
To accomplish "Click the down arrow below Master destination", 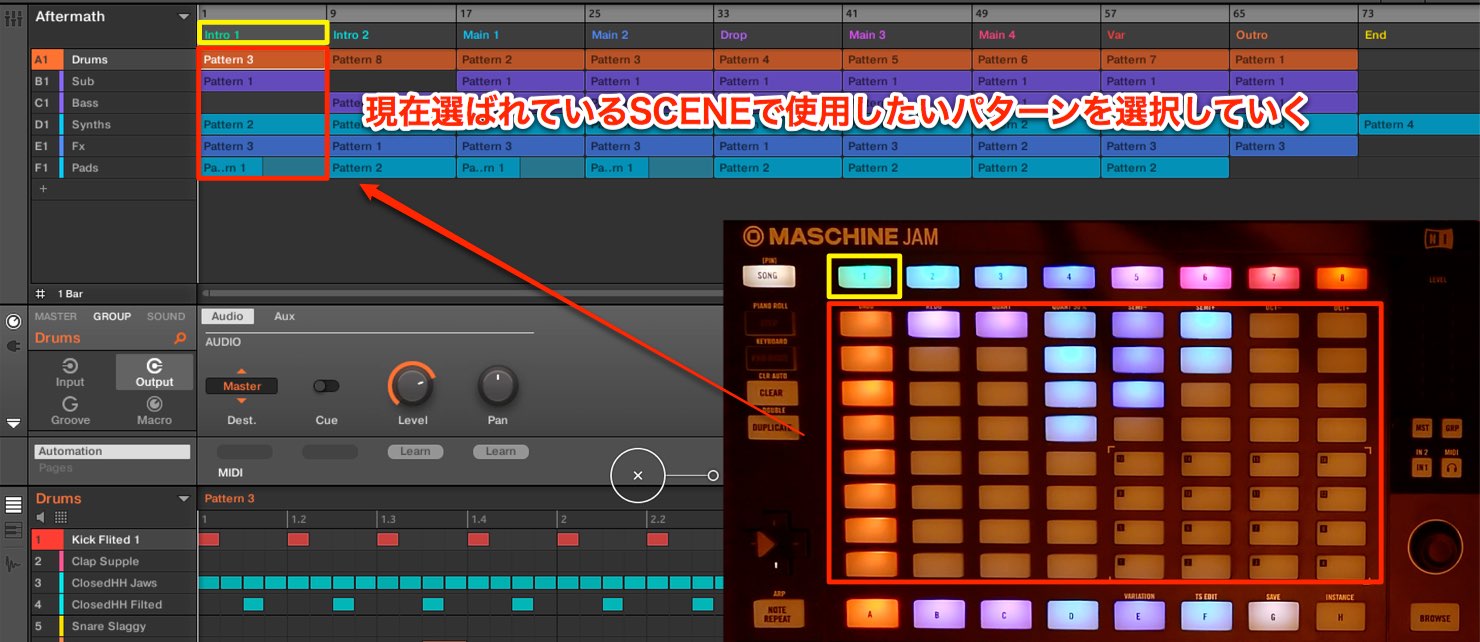I will tap(241, 401).
